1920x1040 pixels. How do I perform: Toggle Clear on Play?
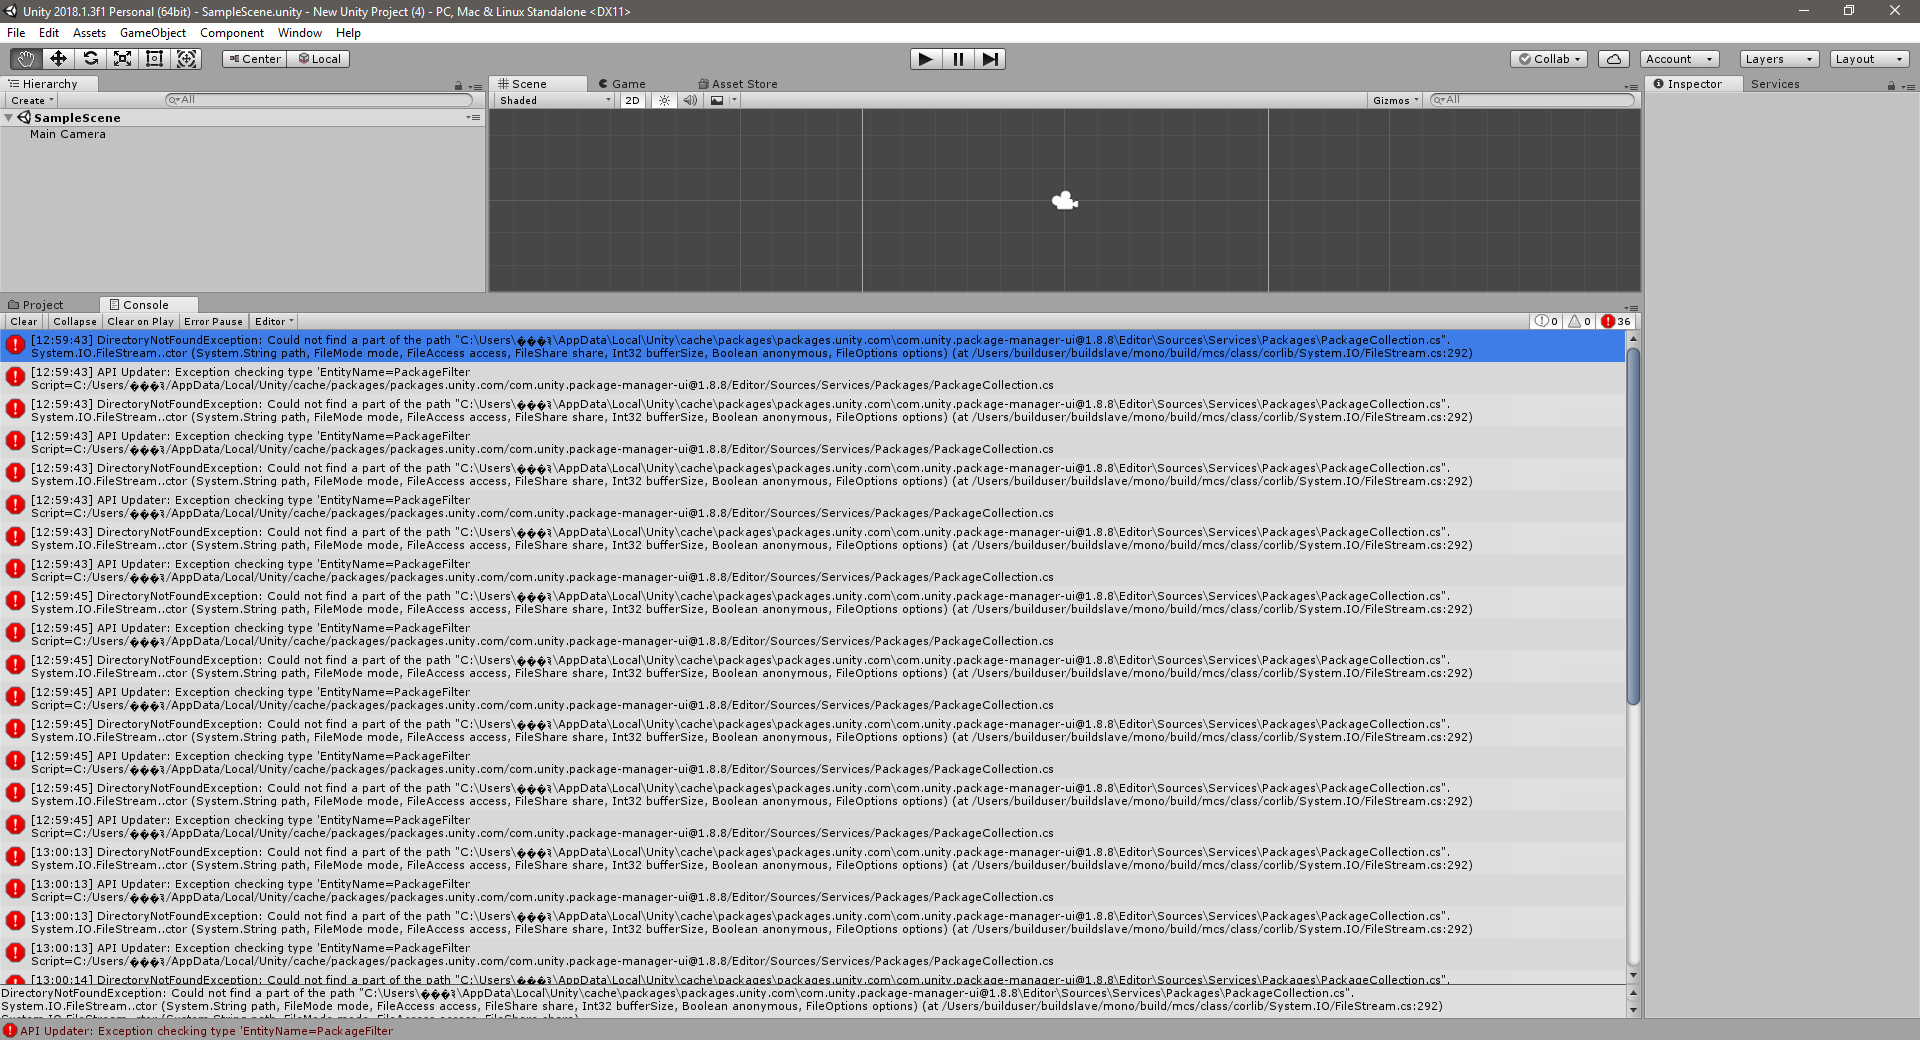tap(140, 322)
